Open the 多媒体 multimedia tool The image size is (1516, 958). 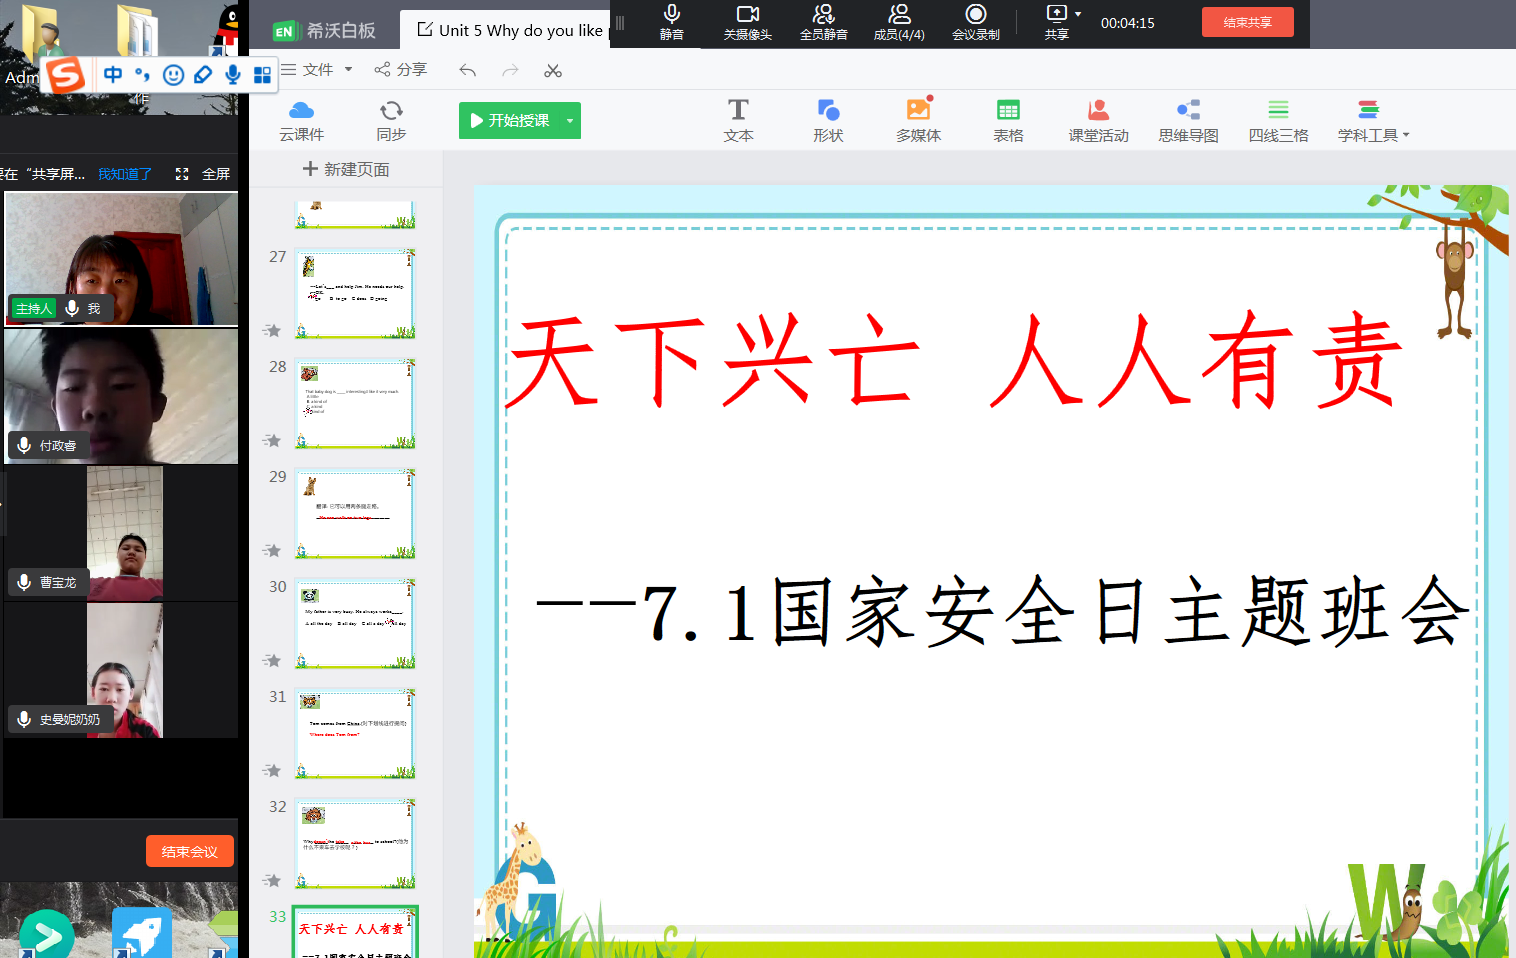[x=918, y=119]
